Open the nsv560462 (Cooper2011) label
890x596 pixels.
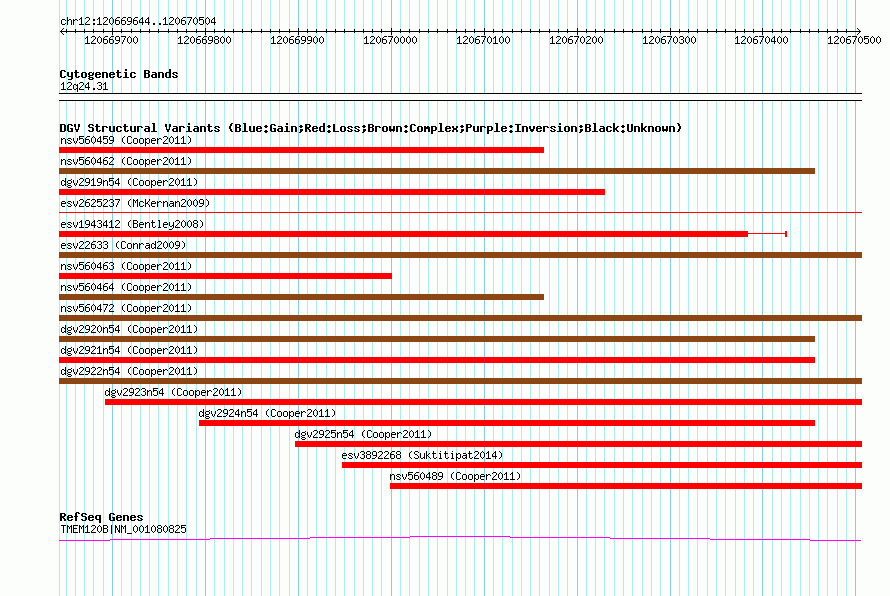tap(126, 161)
